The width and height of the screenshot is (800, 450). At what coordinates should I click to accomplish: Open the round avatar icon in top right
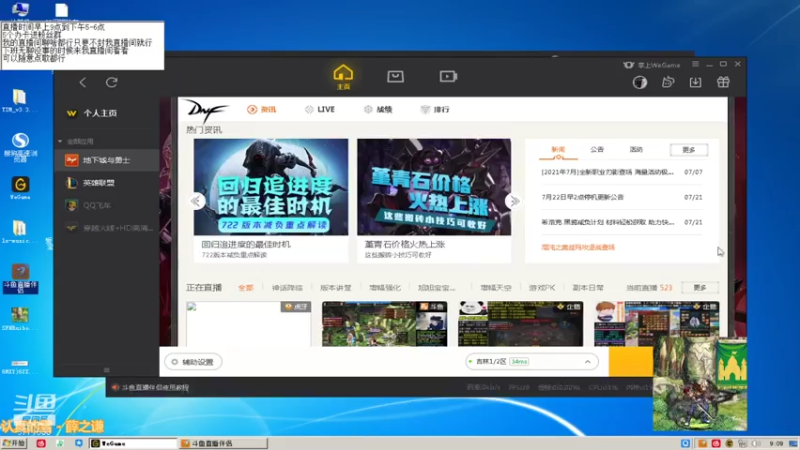[x=640, y=82]
